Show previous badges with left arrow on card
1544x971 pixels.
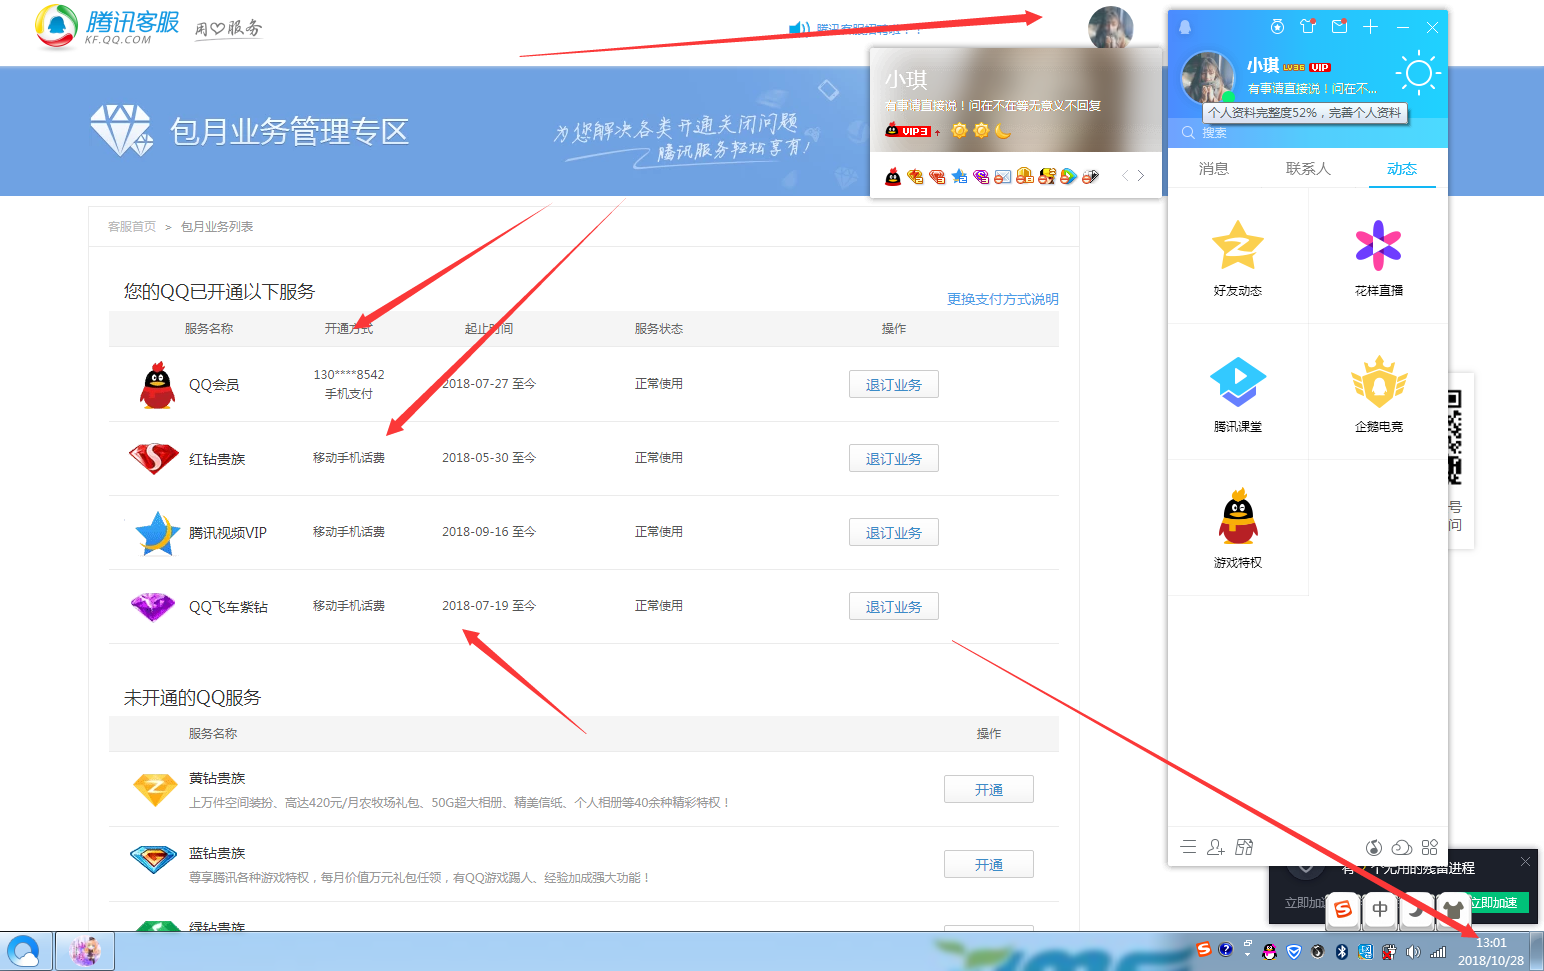pyautogui.click(x=1125, y=176)
